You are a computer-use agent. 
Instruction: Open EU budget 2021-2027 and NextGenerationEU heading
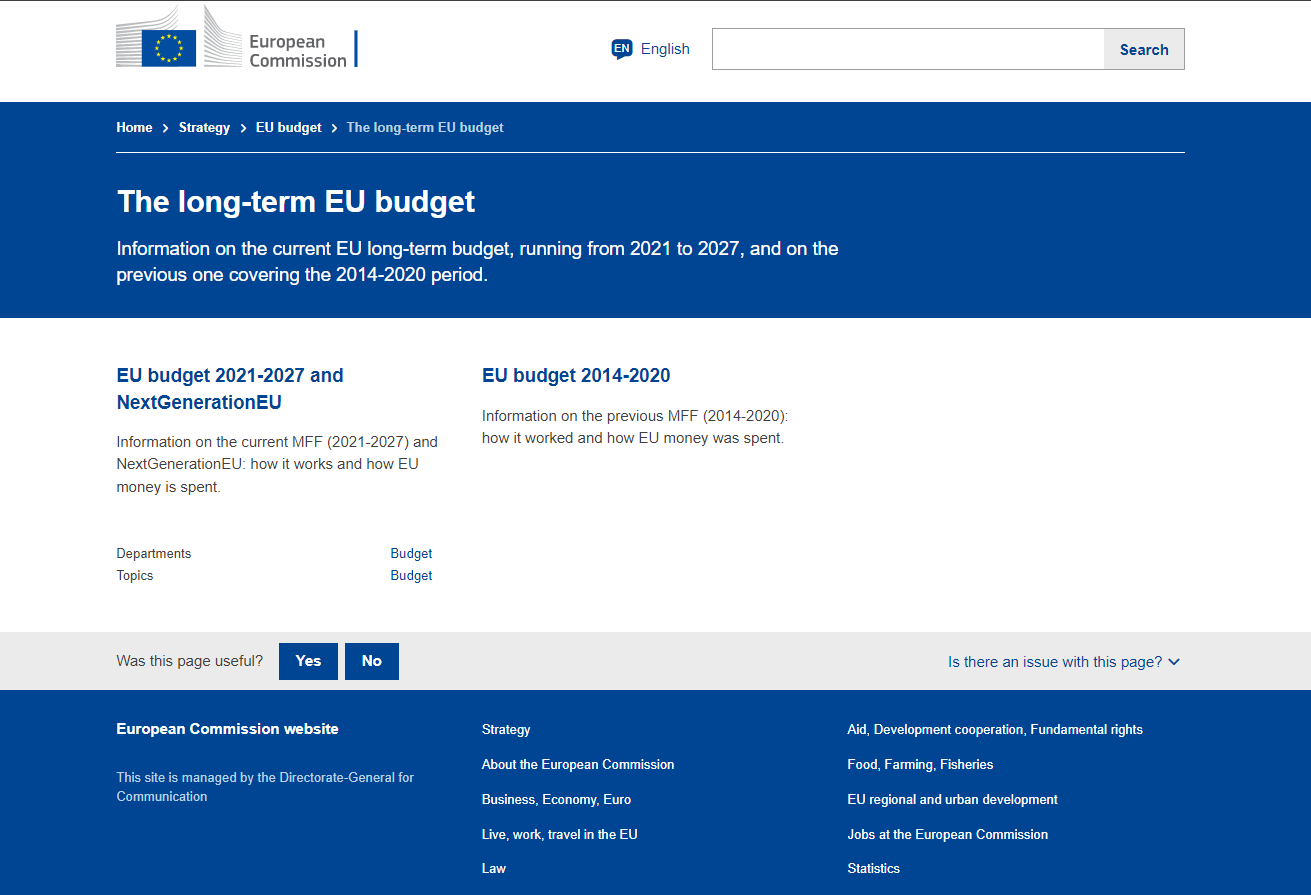230,389
